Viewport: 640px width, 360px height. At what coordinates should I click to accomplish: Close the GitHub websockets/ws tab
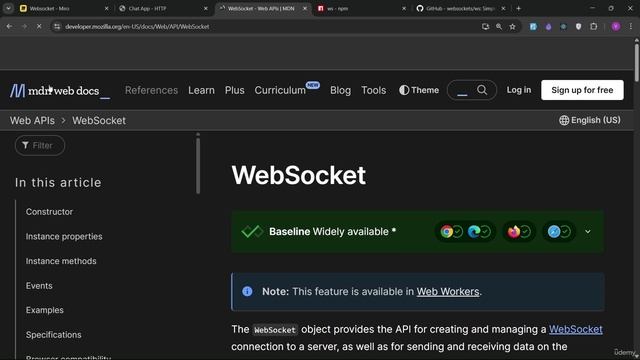coord(503,8)
